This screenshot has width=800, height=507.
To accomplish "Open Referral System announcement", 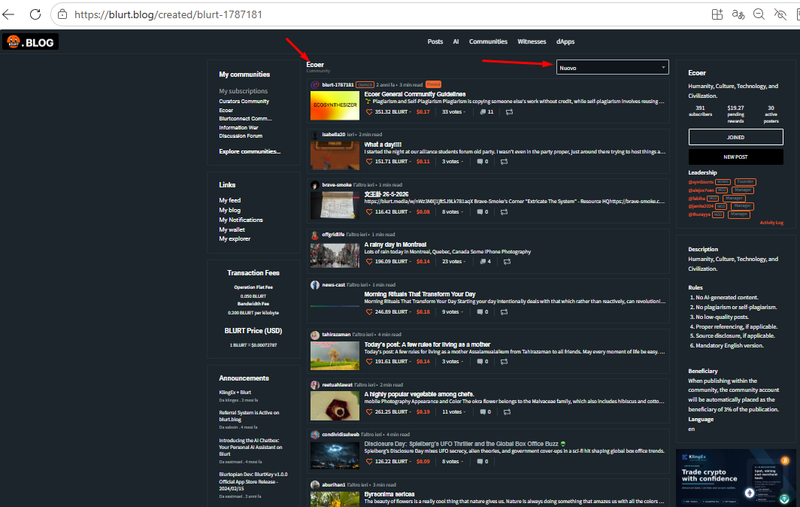I will tap(249, 416).
